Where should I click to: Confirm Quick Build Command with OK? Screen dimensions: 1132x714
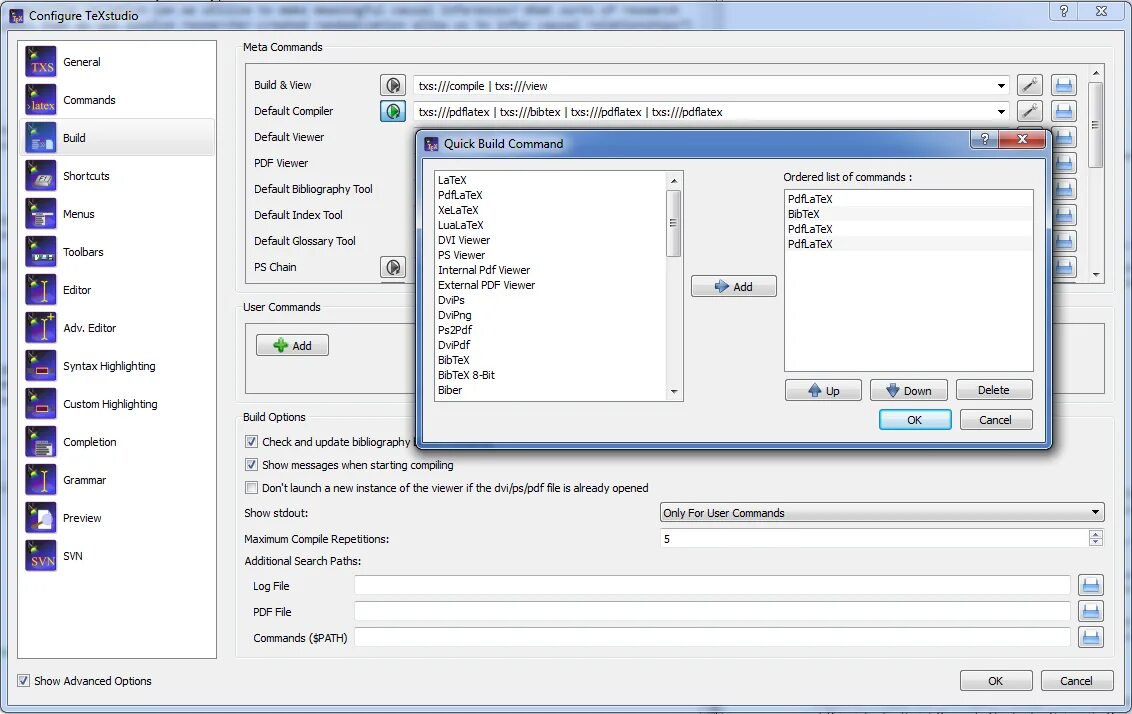pyautogui.click(x=915, y=420)
